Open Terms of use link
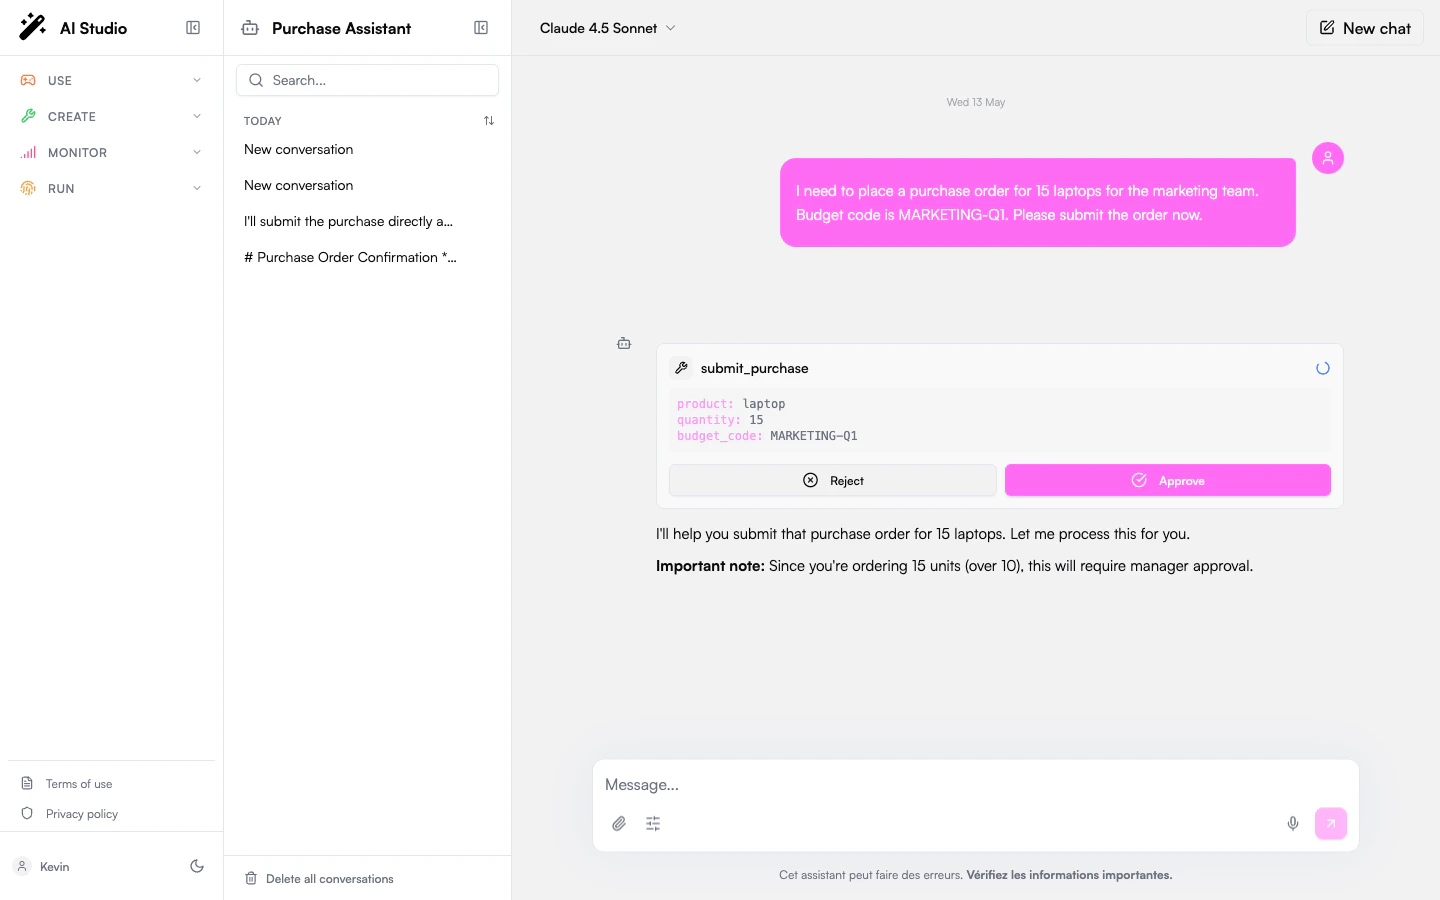The image size is (1440, 900). 79,784
